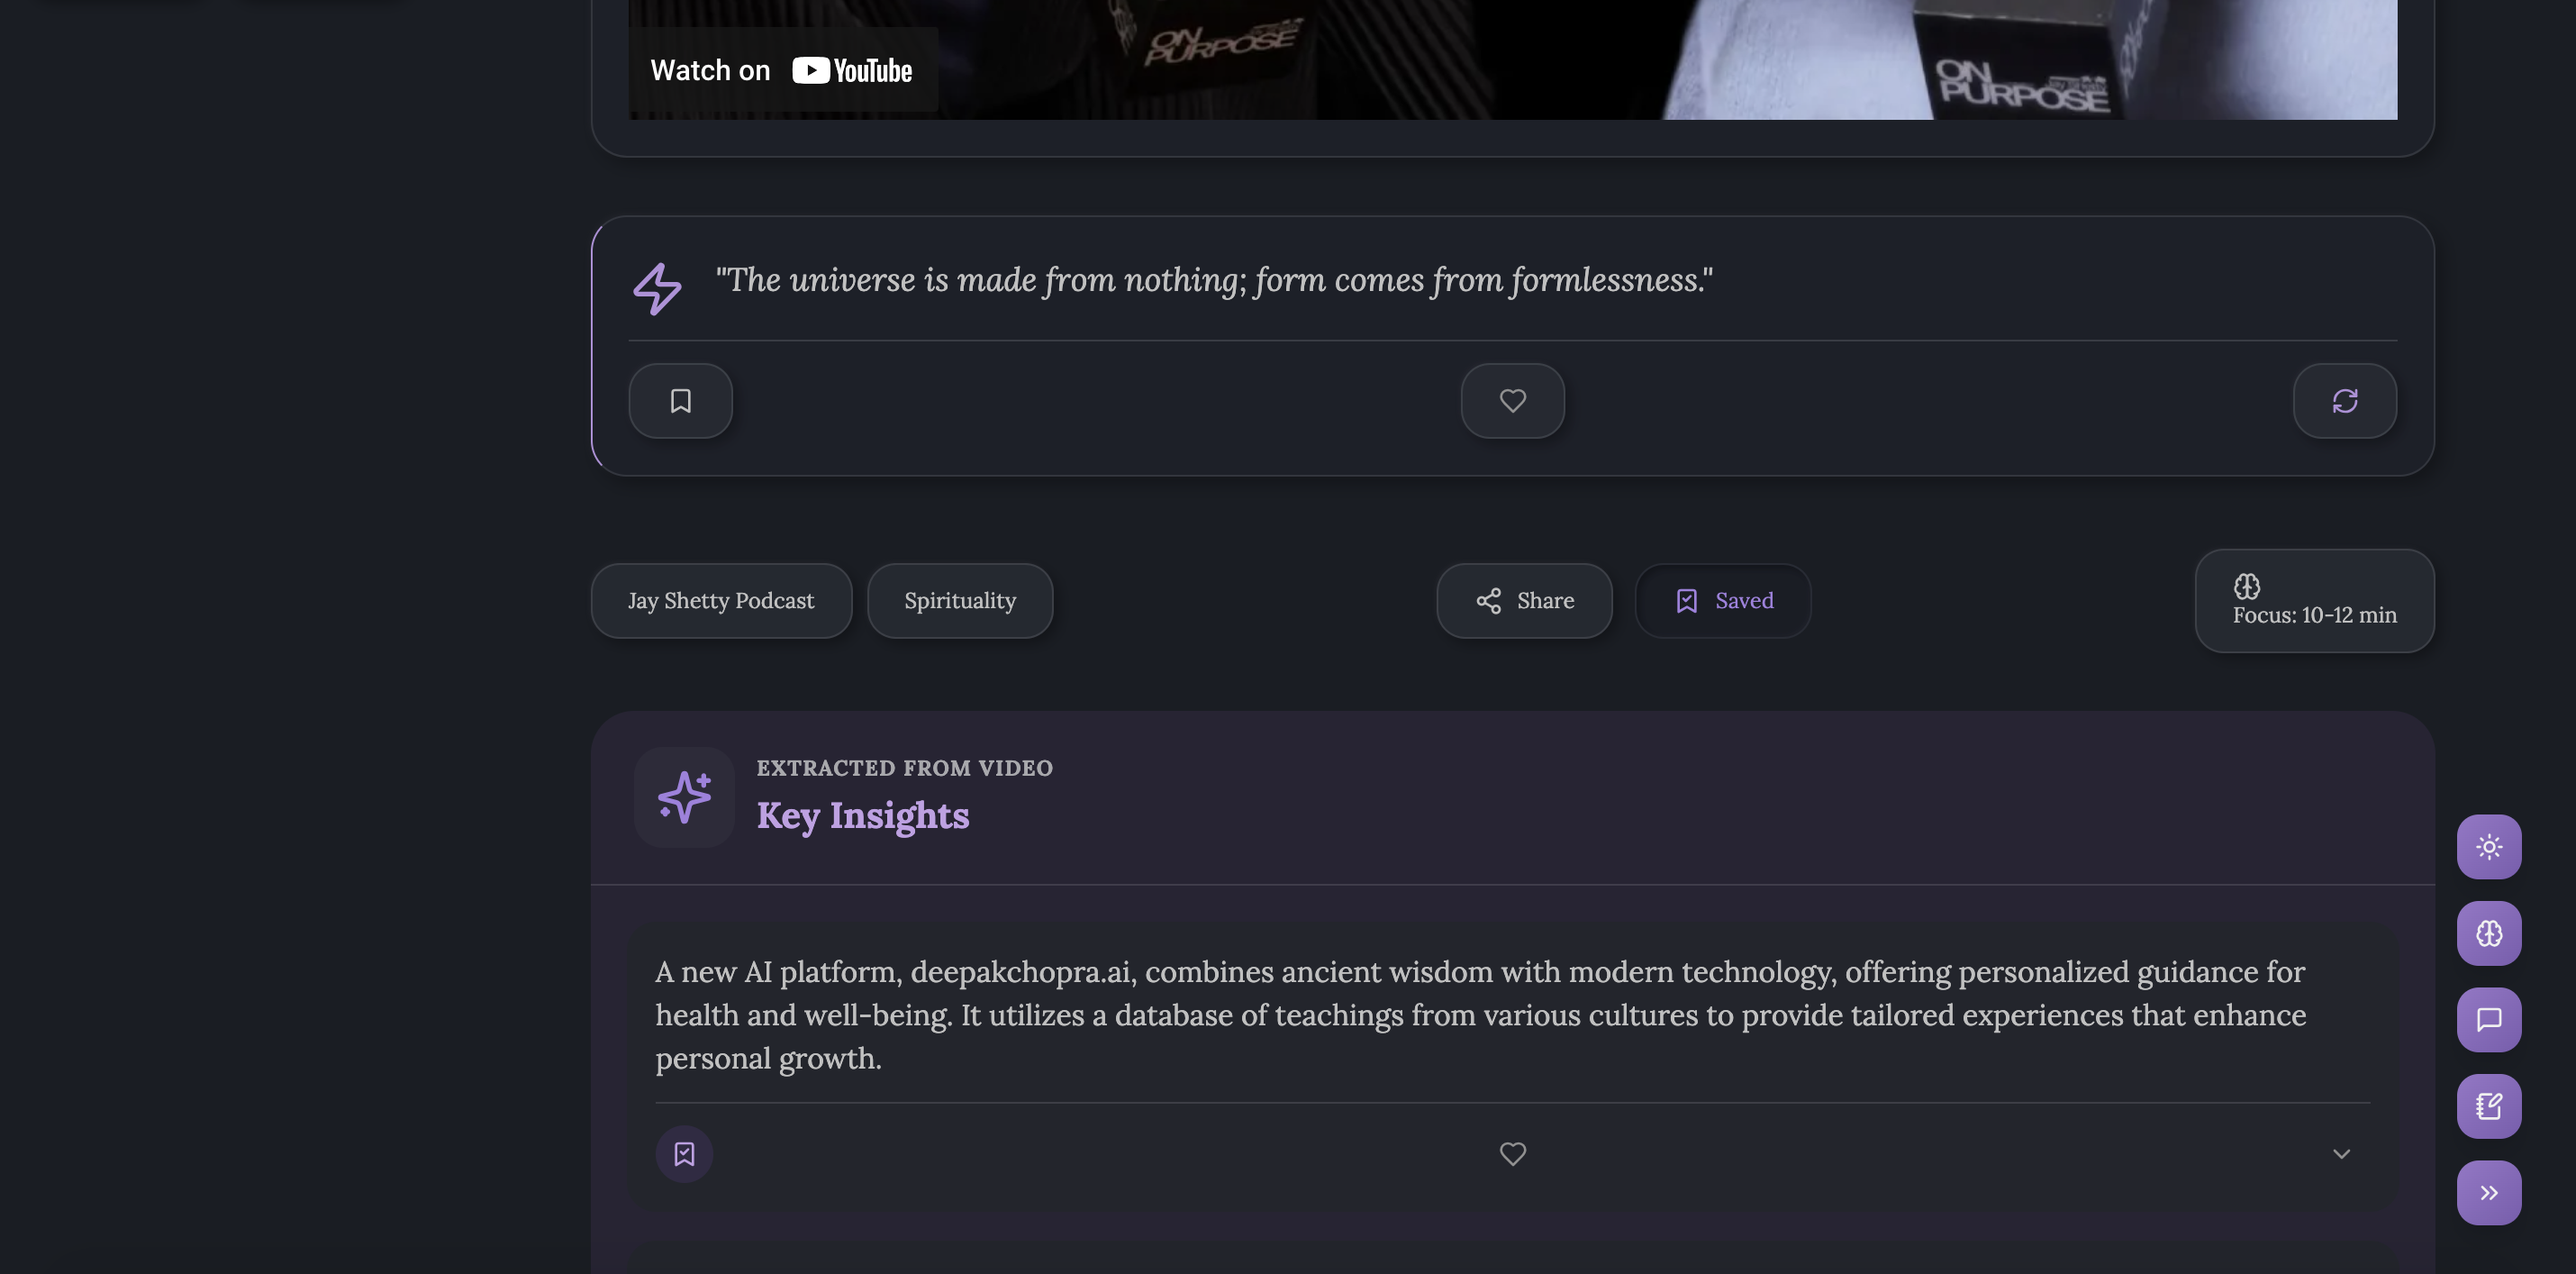Share this video summary
The height and width of the screenshot is (1274, 2576).
pyautogui.click(x=1523, y=601)
